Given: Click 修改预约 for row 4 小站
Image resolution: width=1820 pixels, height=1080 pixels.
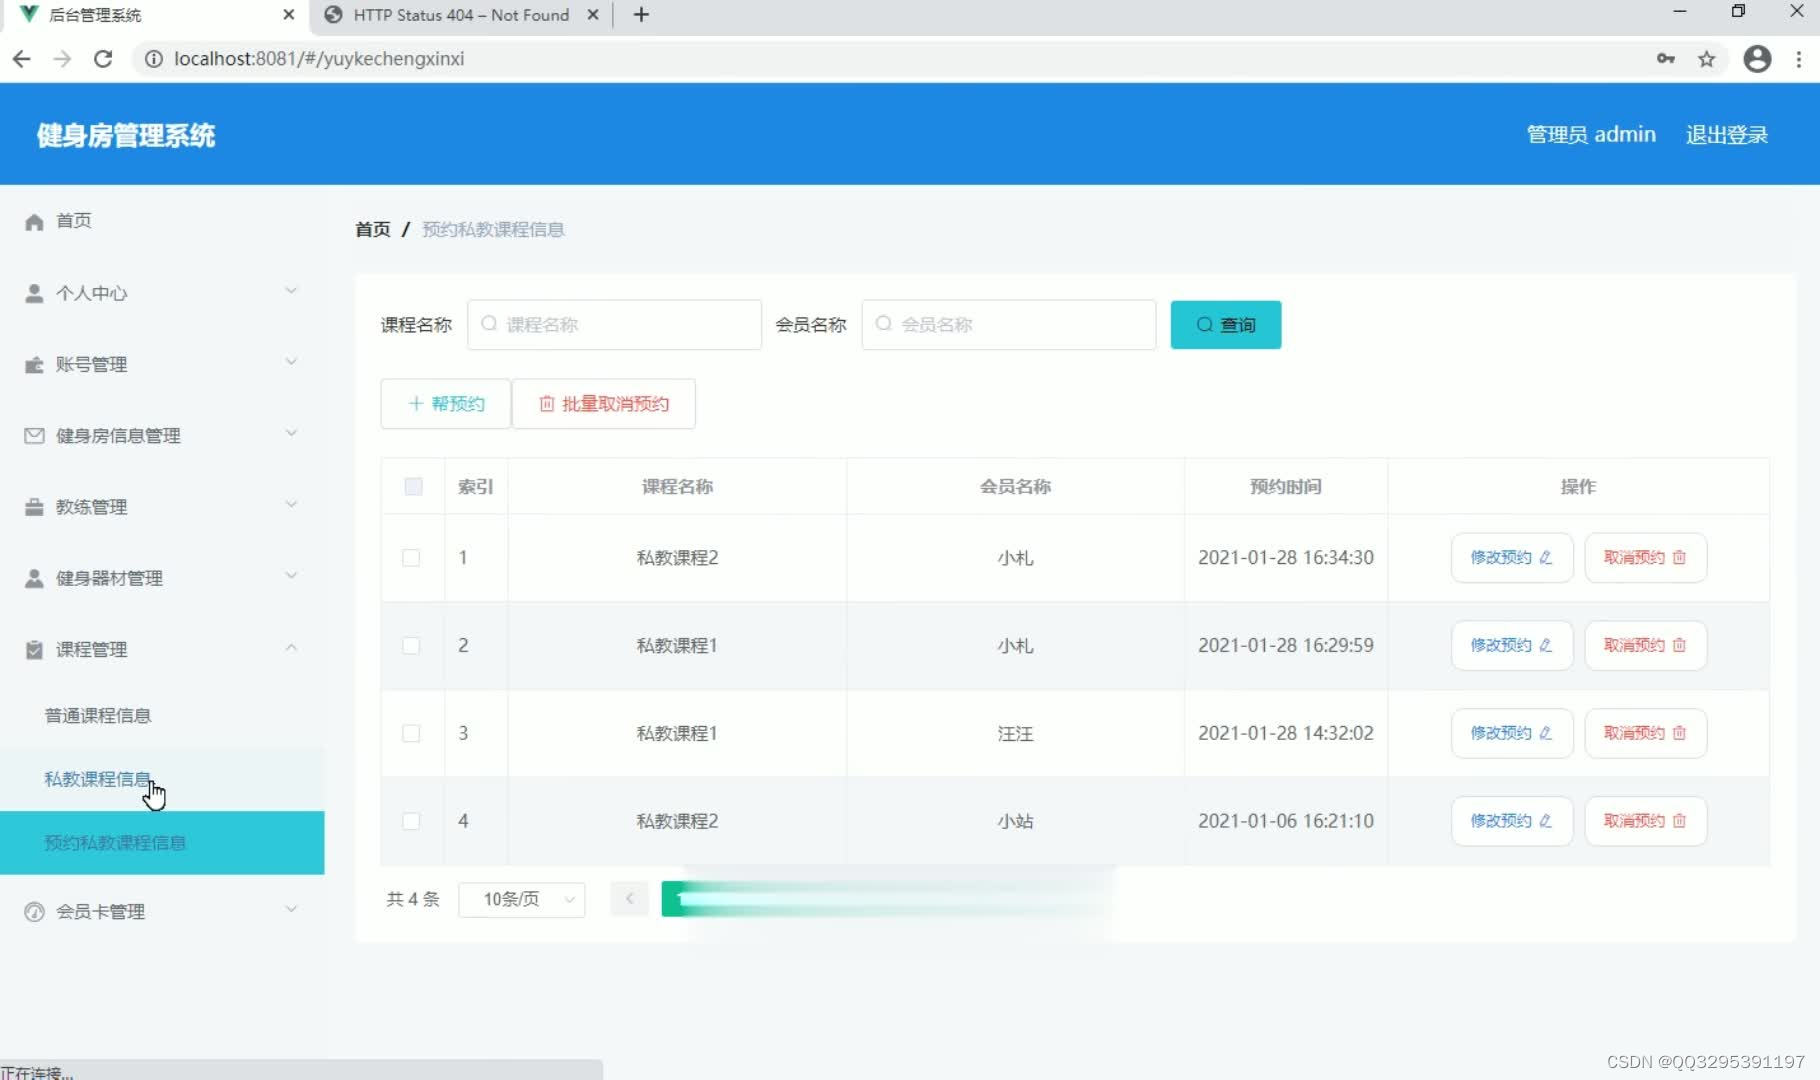Looking at the screenshot, I should [1512, 821].
